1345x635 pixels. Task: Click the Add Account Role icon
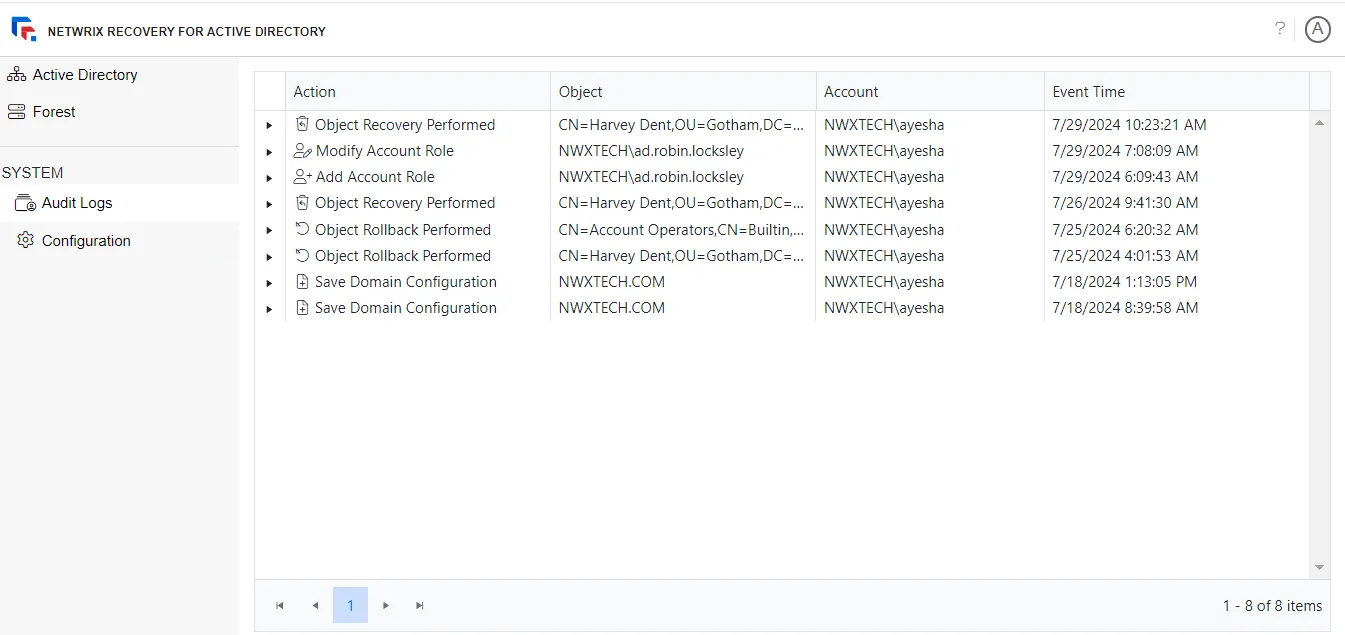pyautogui.click(x=302, y=177)
